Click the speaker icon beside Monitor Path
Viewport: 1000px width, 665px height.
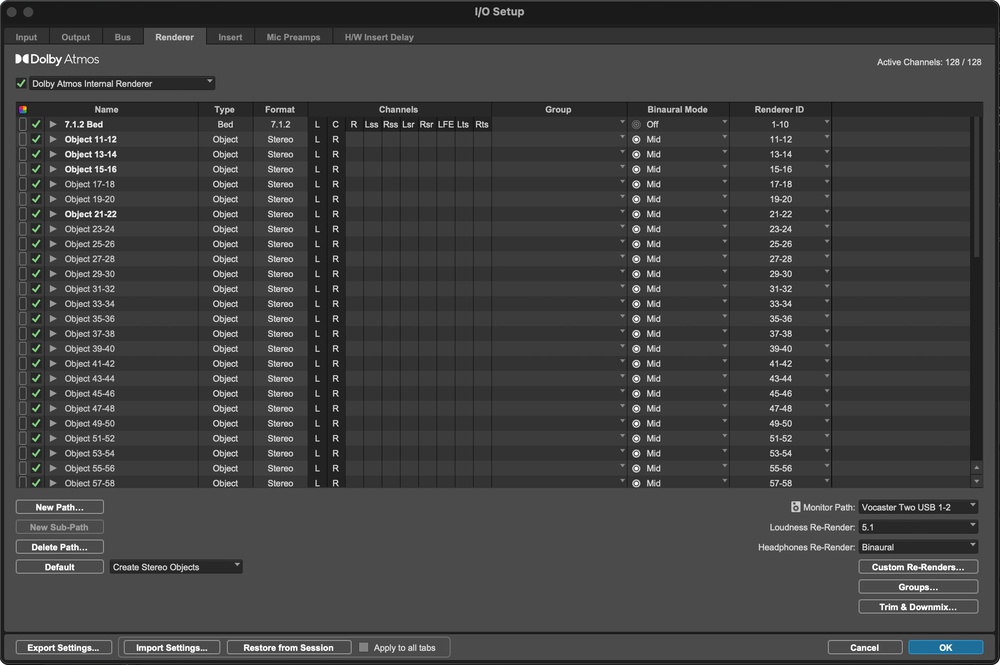pyautogui.click(x=796, y=508)
